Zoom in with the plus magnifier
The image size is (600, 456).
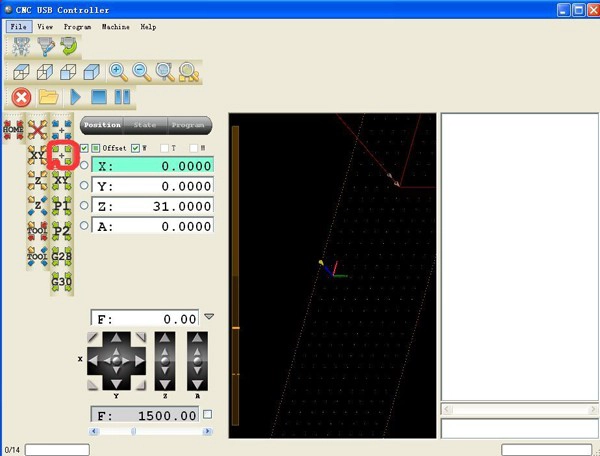[x=118, y=72]
